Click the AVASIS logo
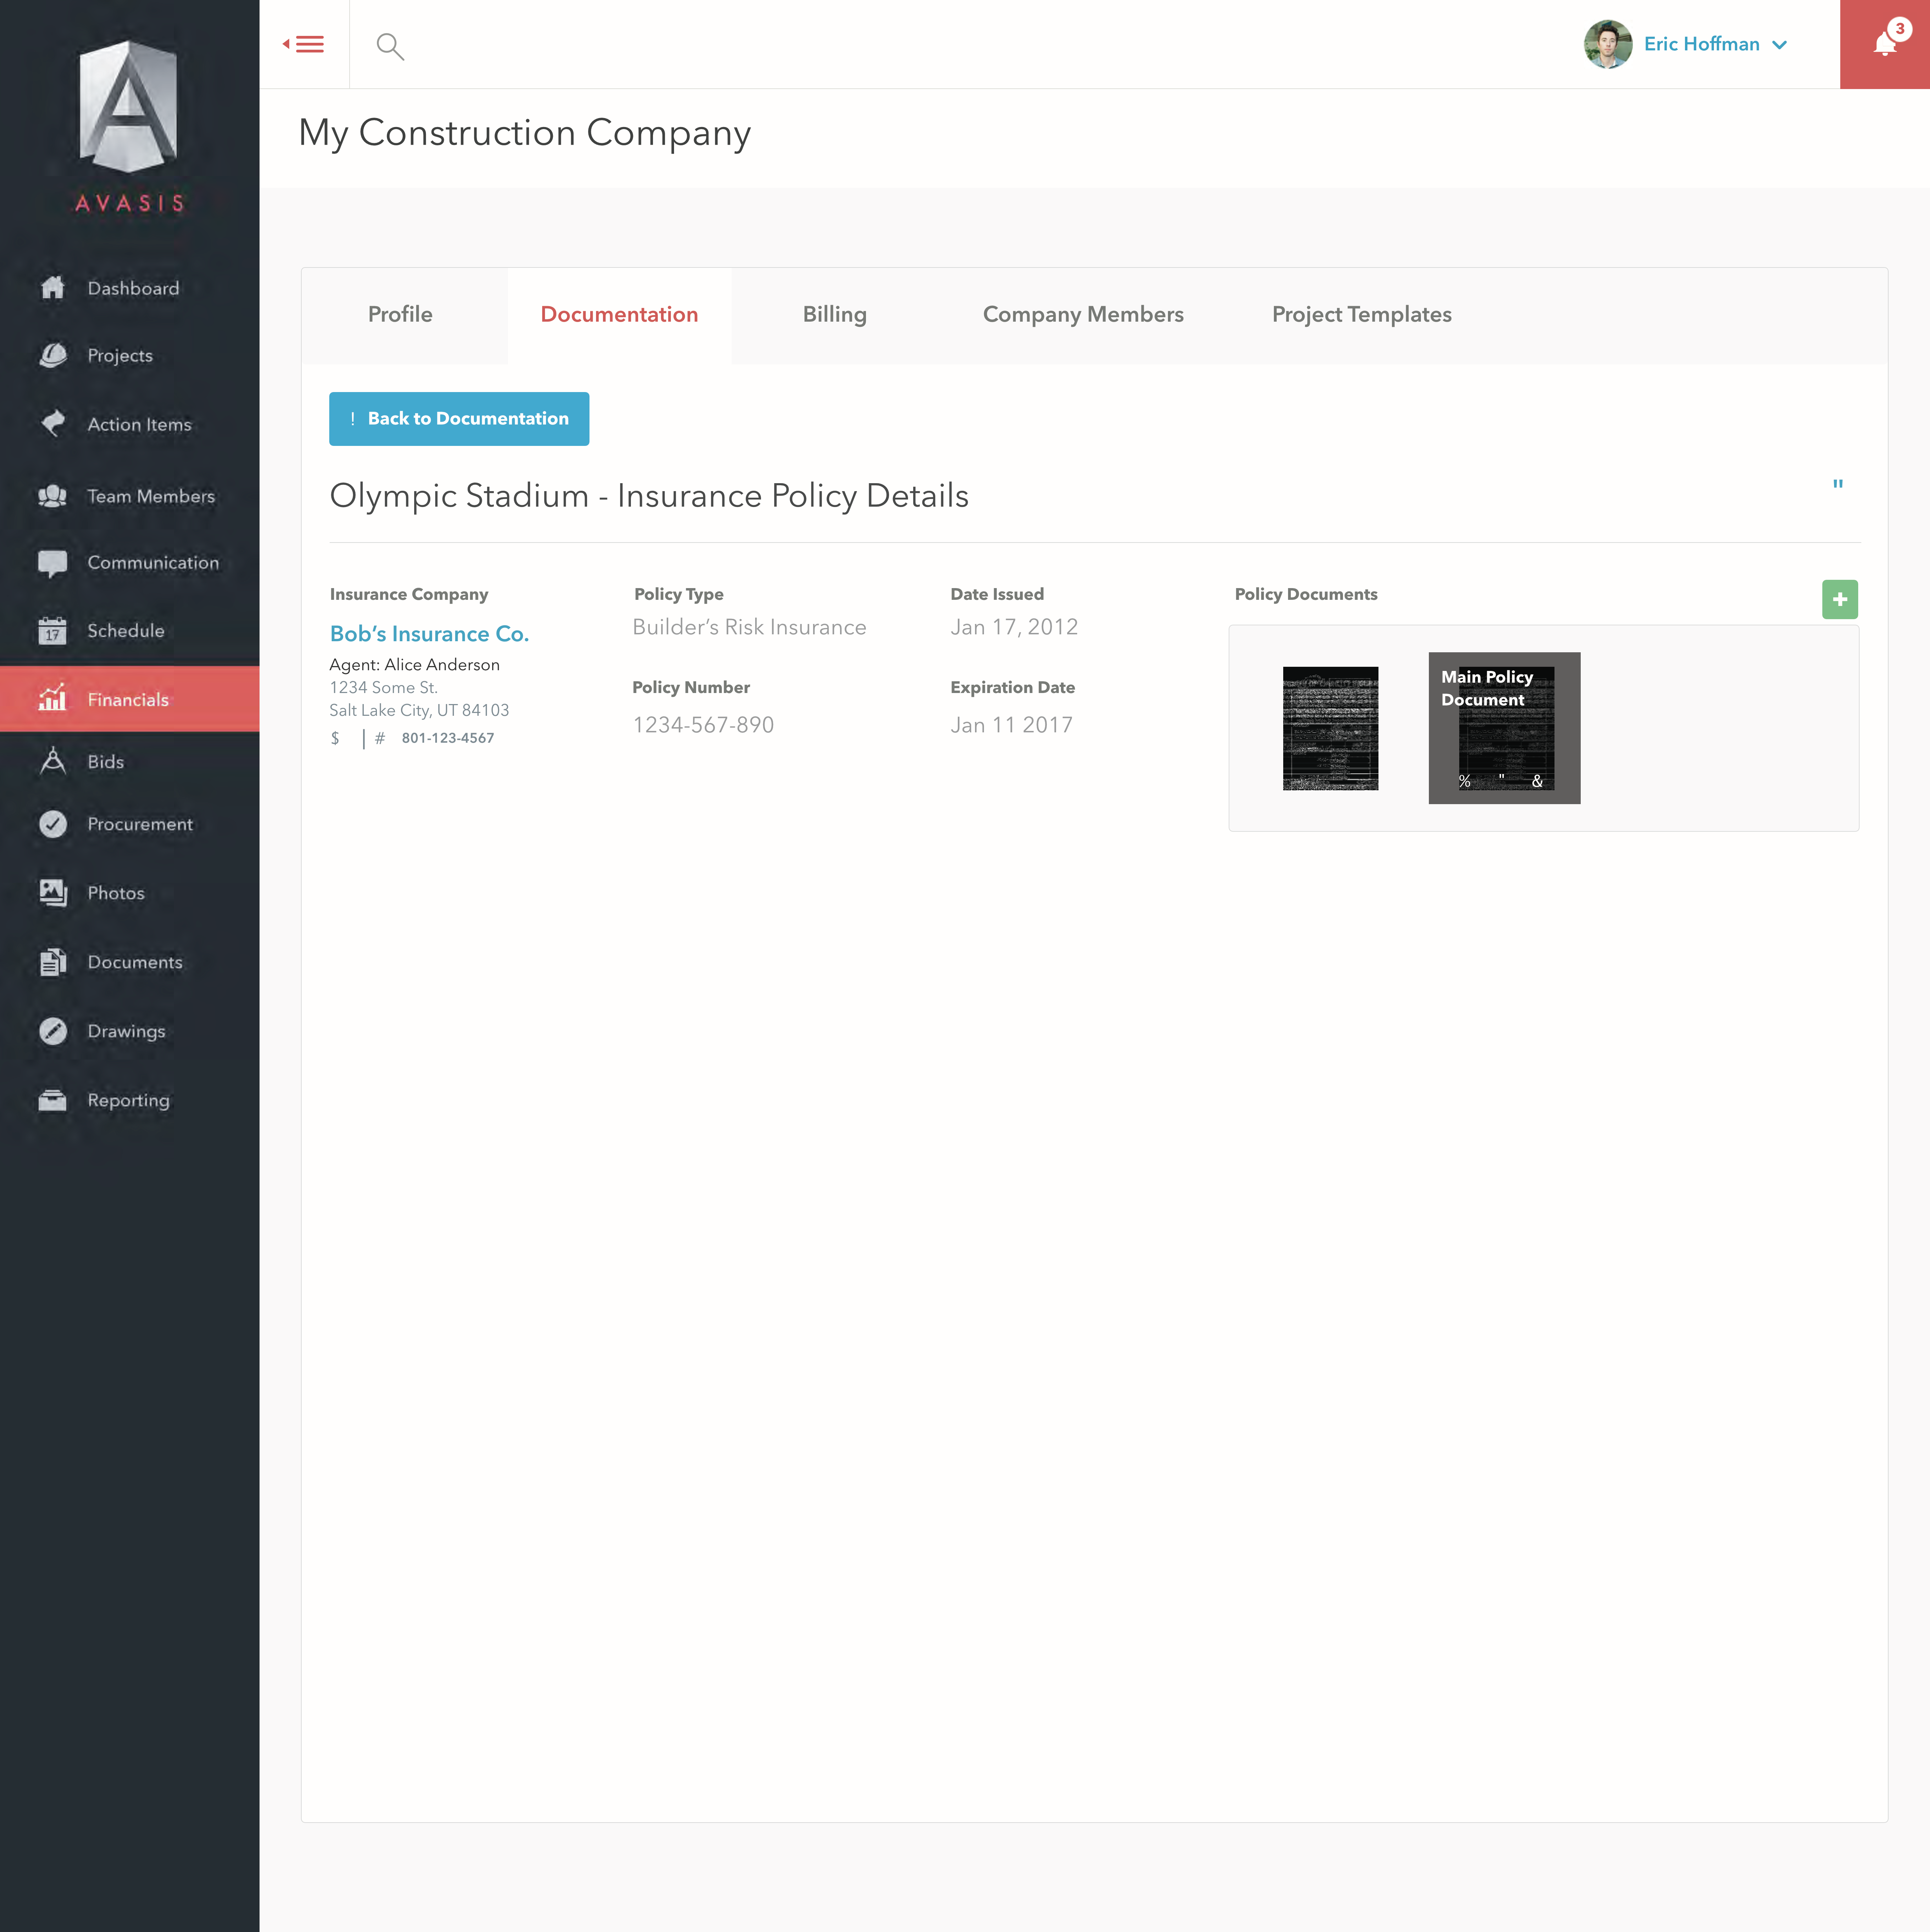 [x=129, y=126]
